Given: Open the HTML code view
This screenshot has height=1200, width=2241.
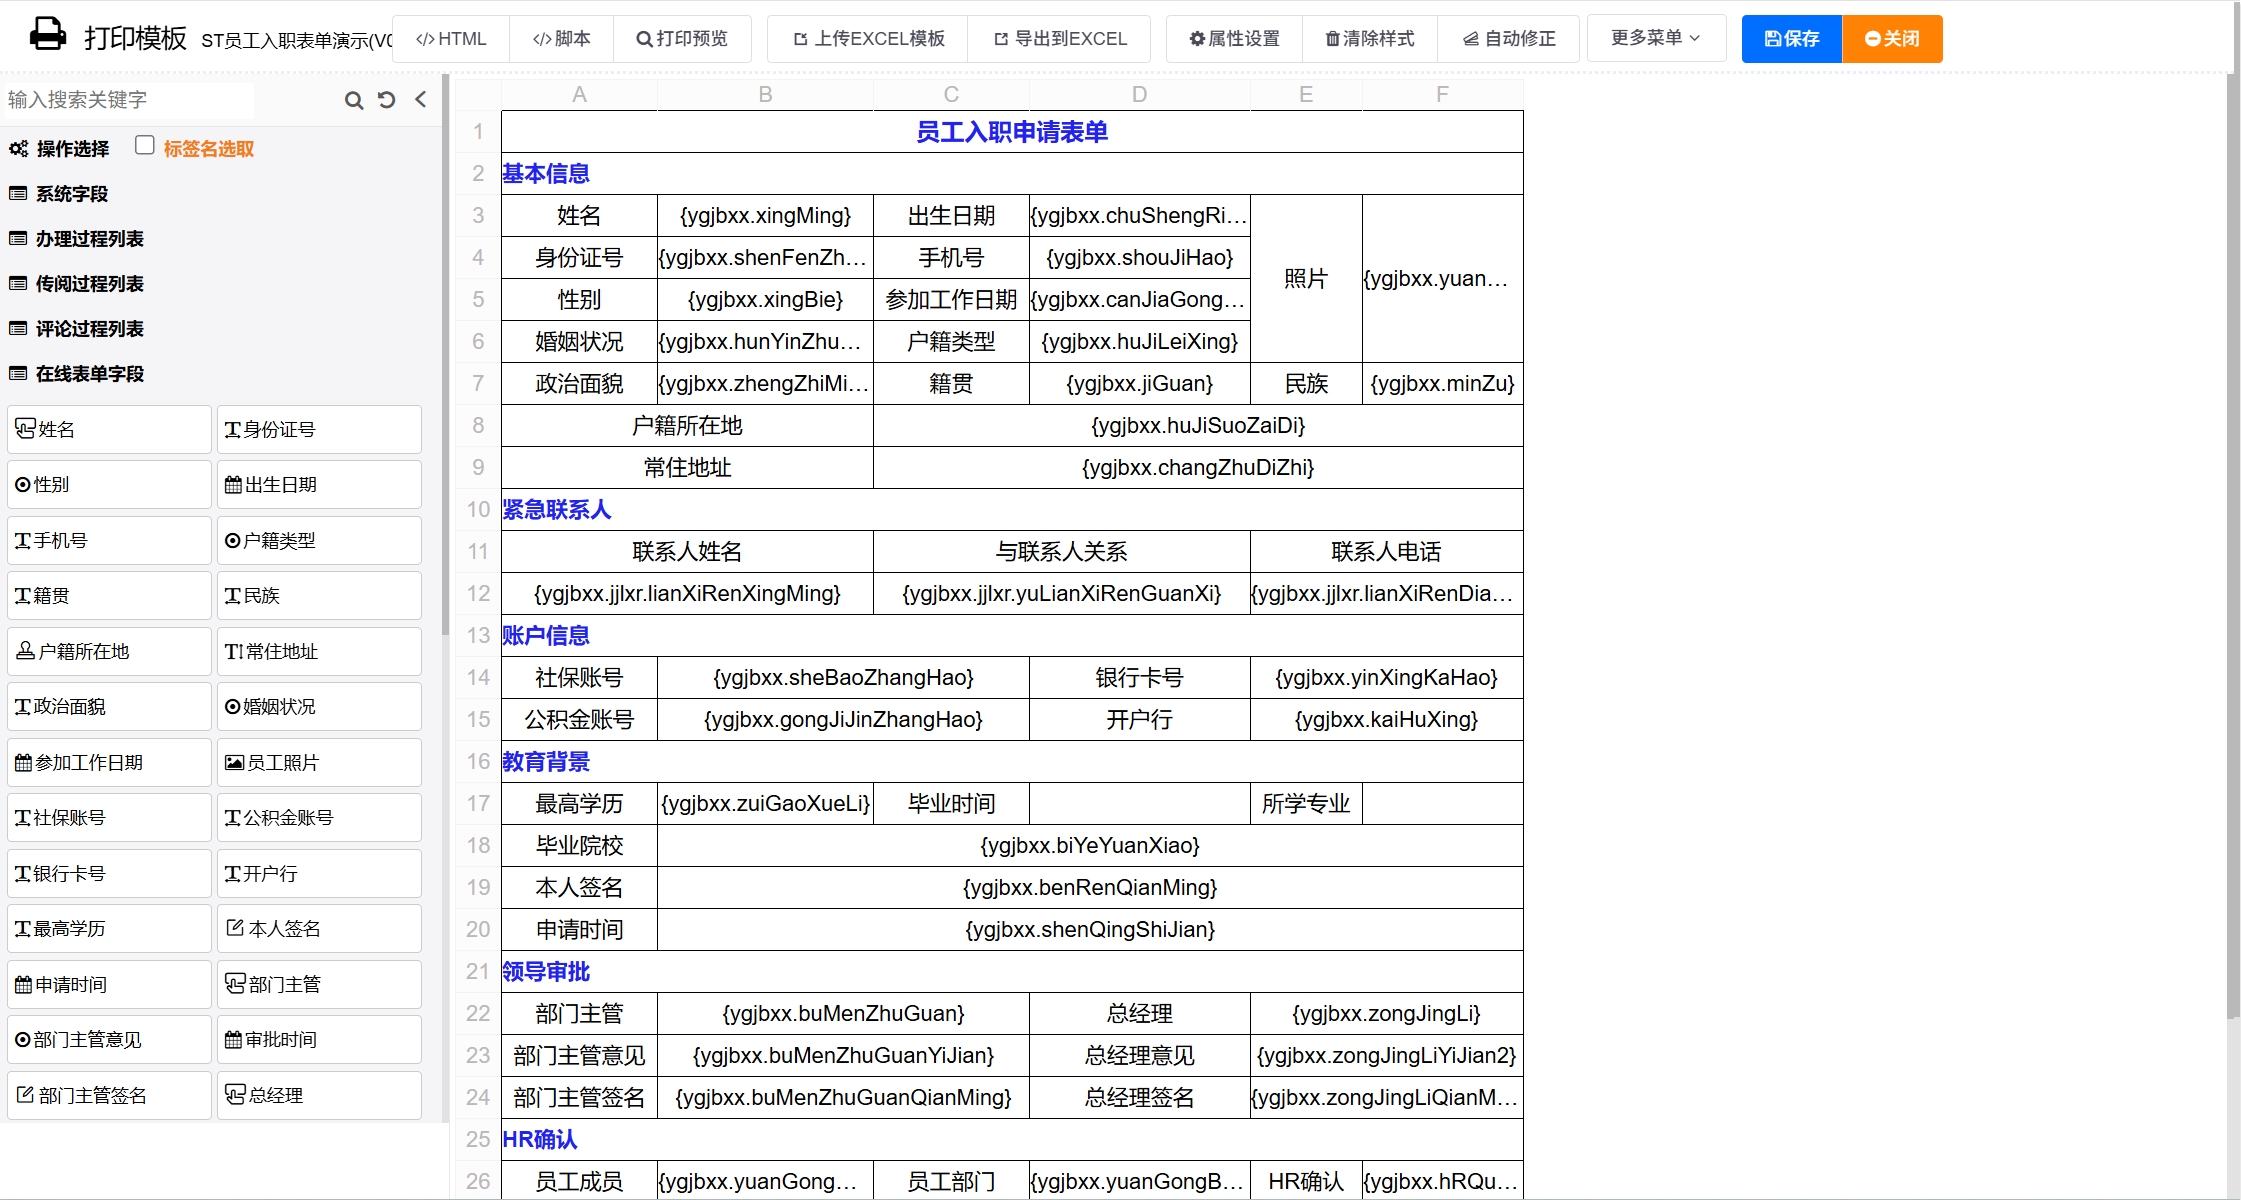Looking at the screenshot, I should click(x=451, y=39).
